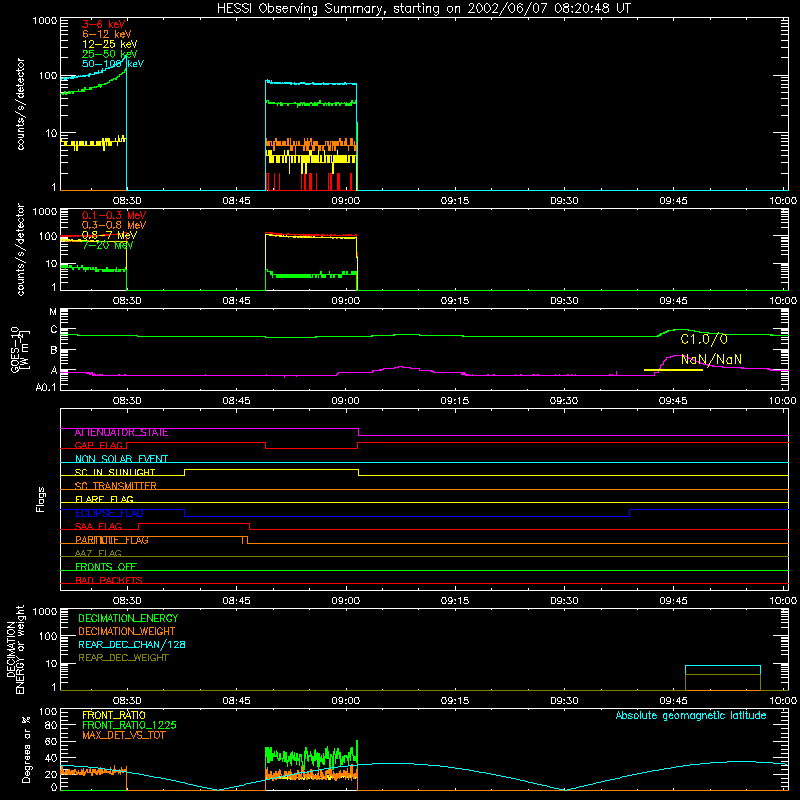Select the GAP_FLAG label
Screen dimensions: 800x800
98,445
